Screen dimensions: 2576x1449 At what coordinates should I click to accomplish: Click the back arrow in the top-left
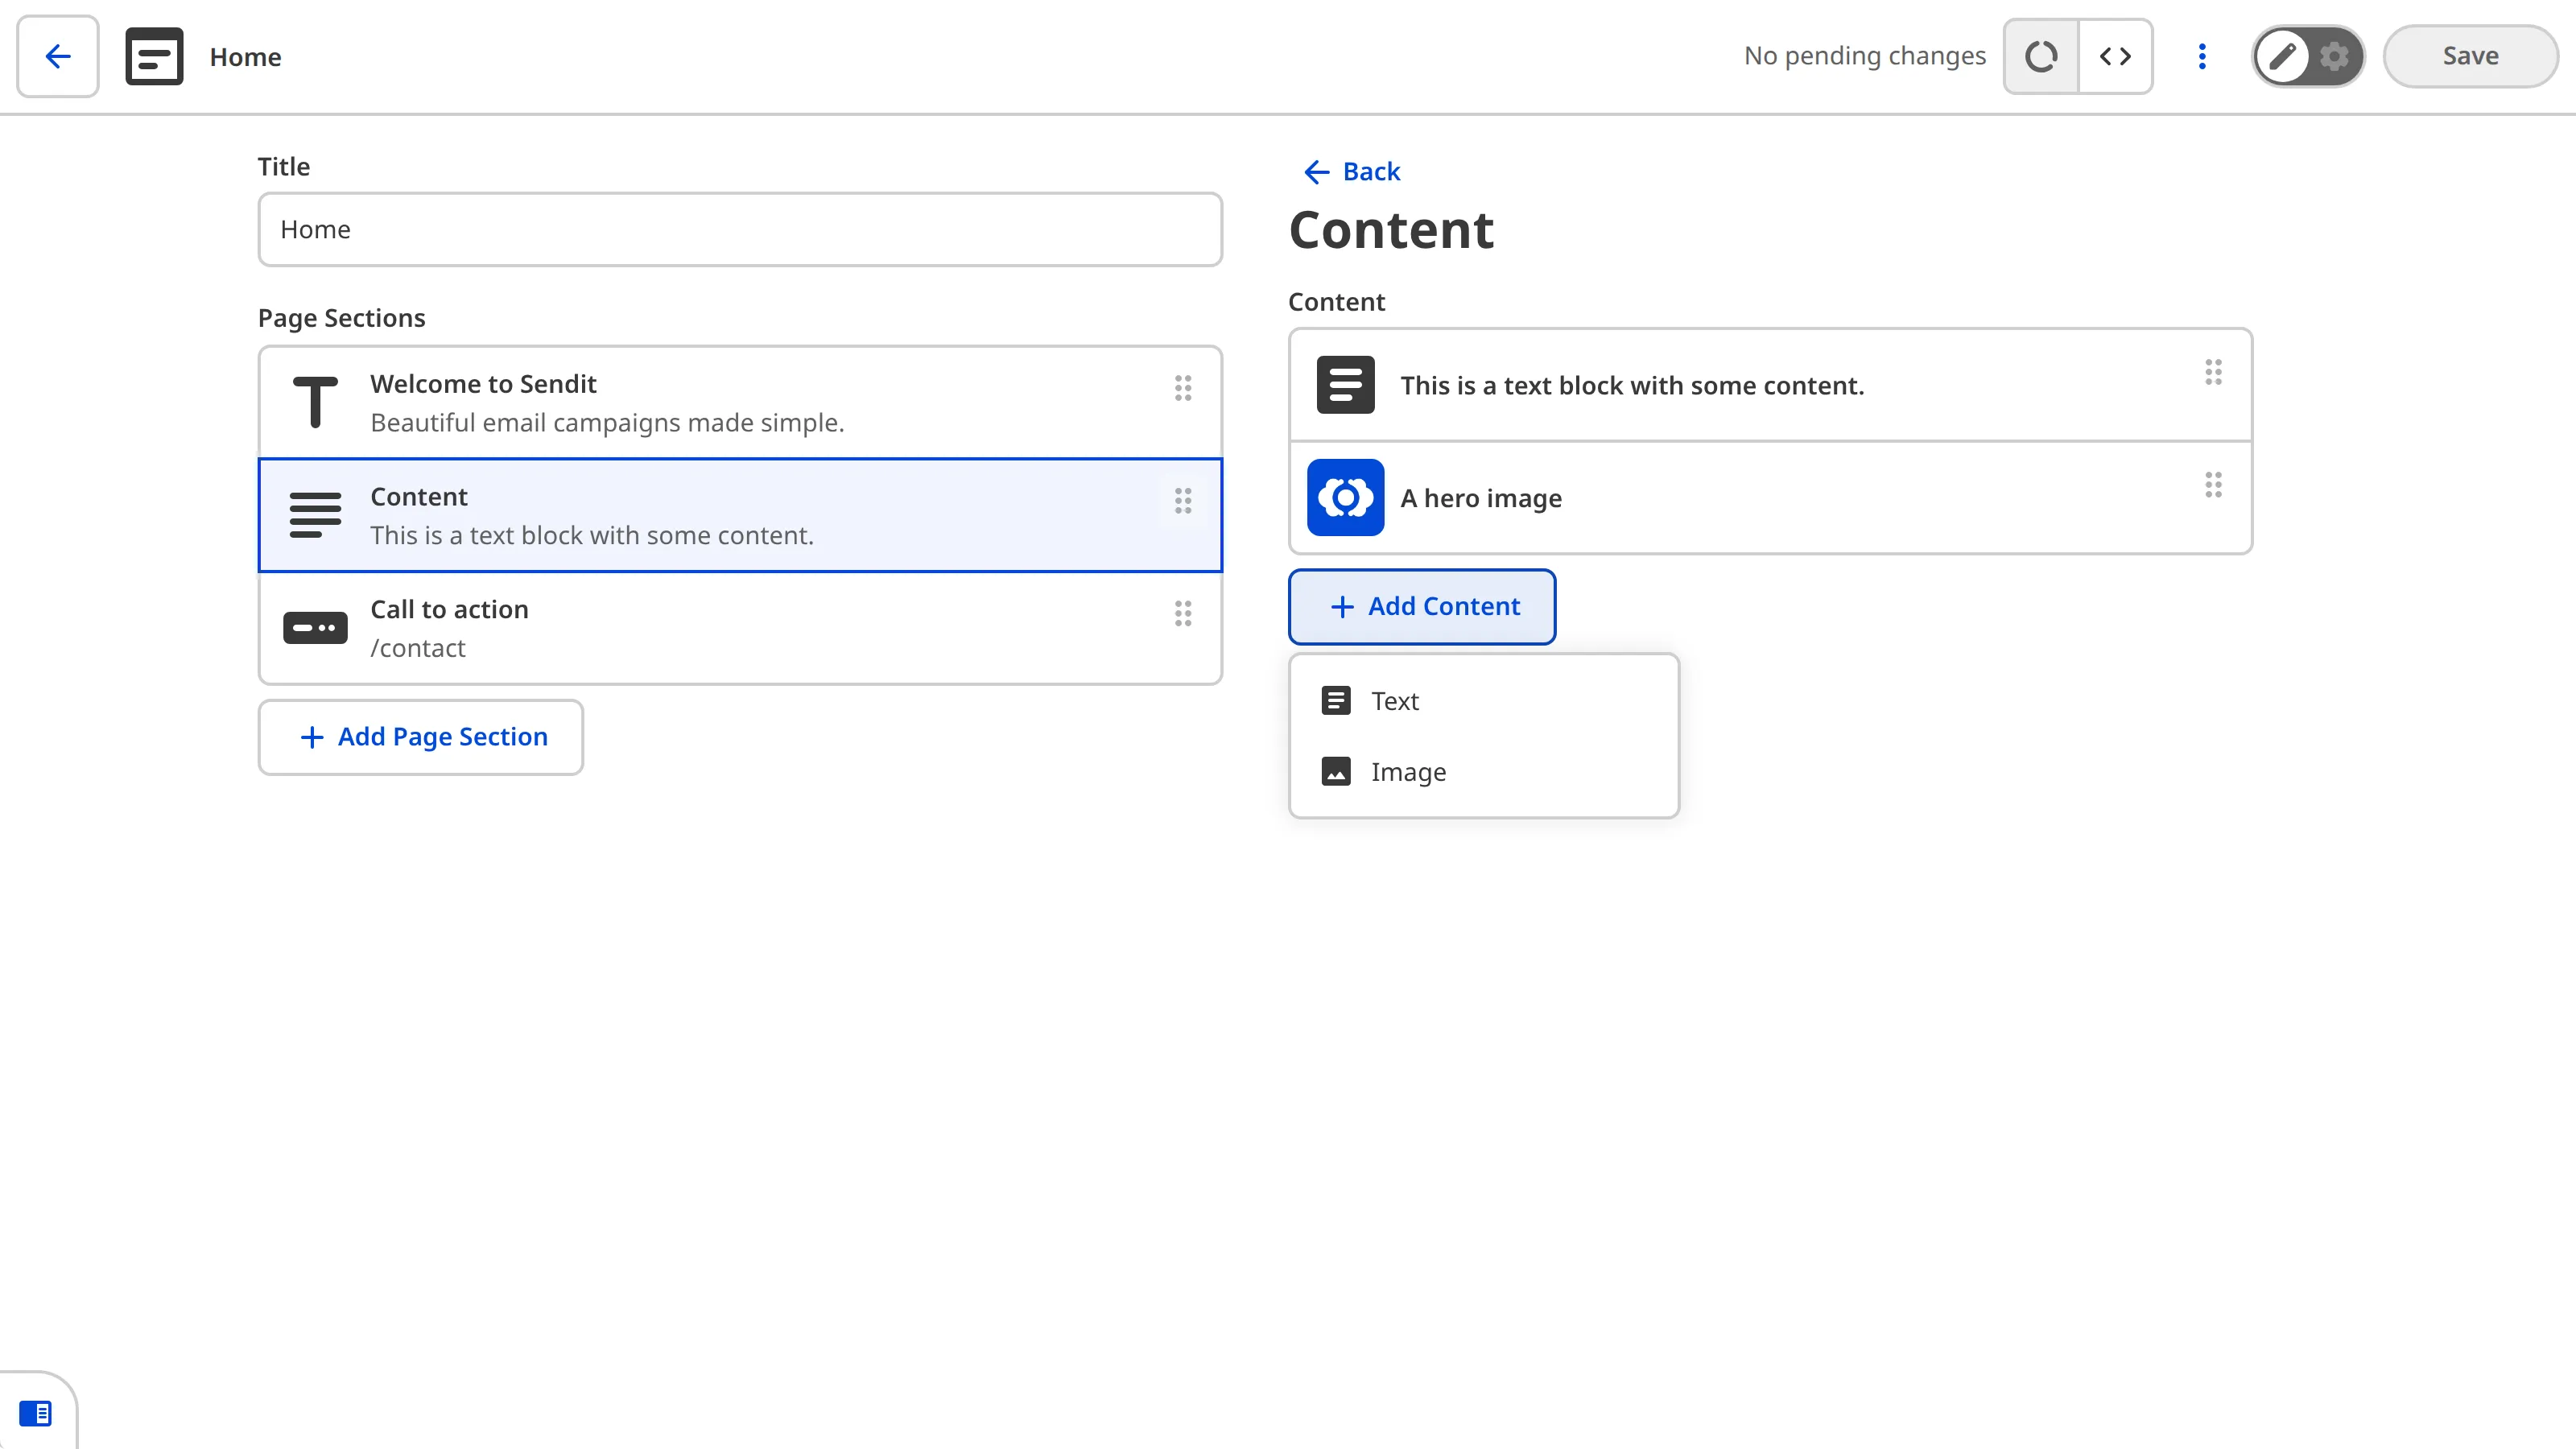click(x=57, y=56)
